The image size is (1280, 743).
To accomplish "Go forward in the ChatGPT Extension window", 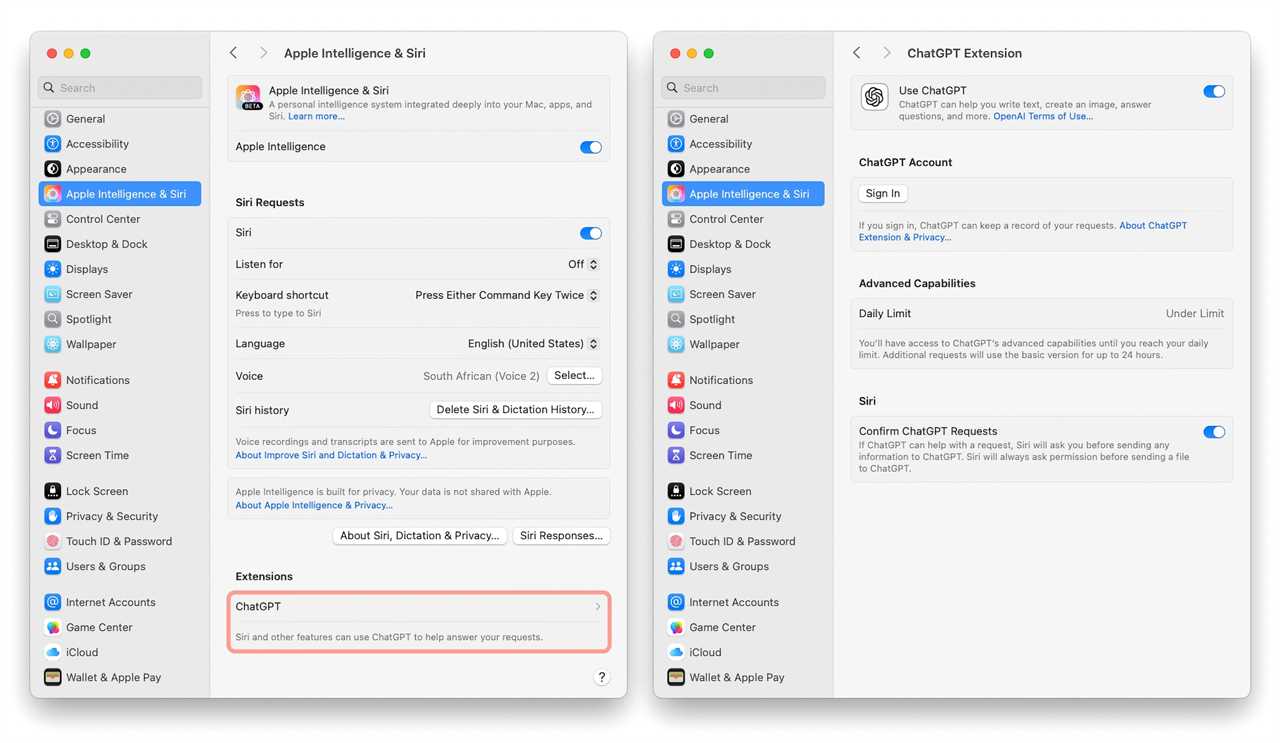I will [x=886, y=53].
